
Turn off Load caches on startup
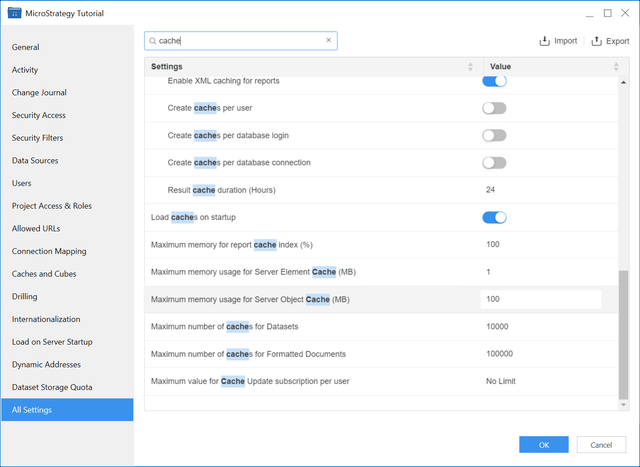pyautogui.click(x=494, y=217)
